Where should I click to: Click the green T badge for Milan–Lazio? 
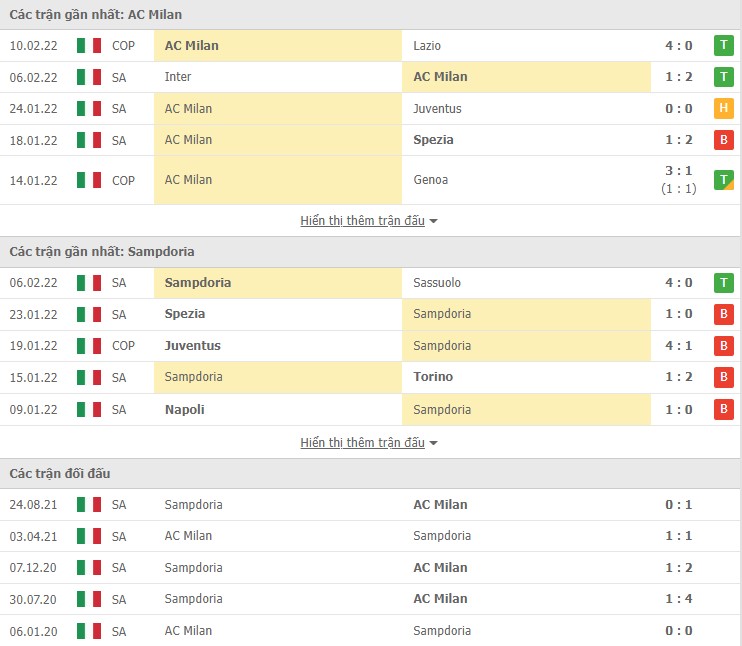click(x=723, y=45)
